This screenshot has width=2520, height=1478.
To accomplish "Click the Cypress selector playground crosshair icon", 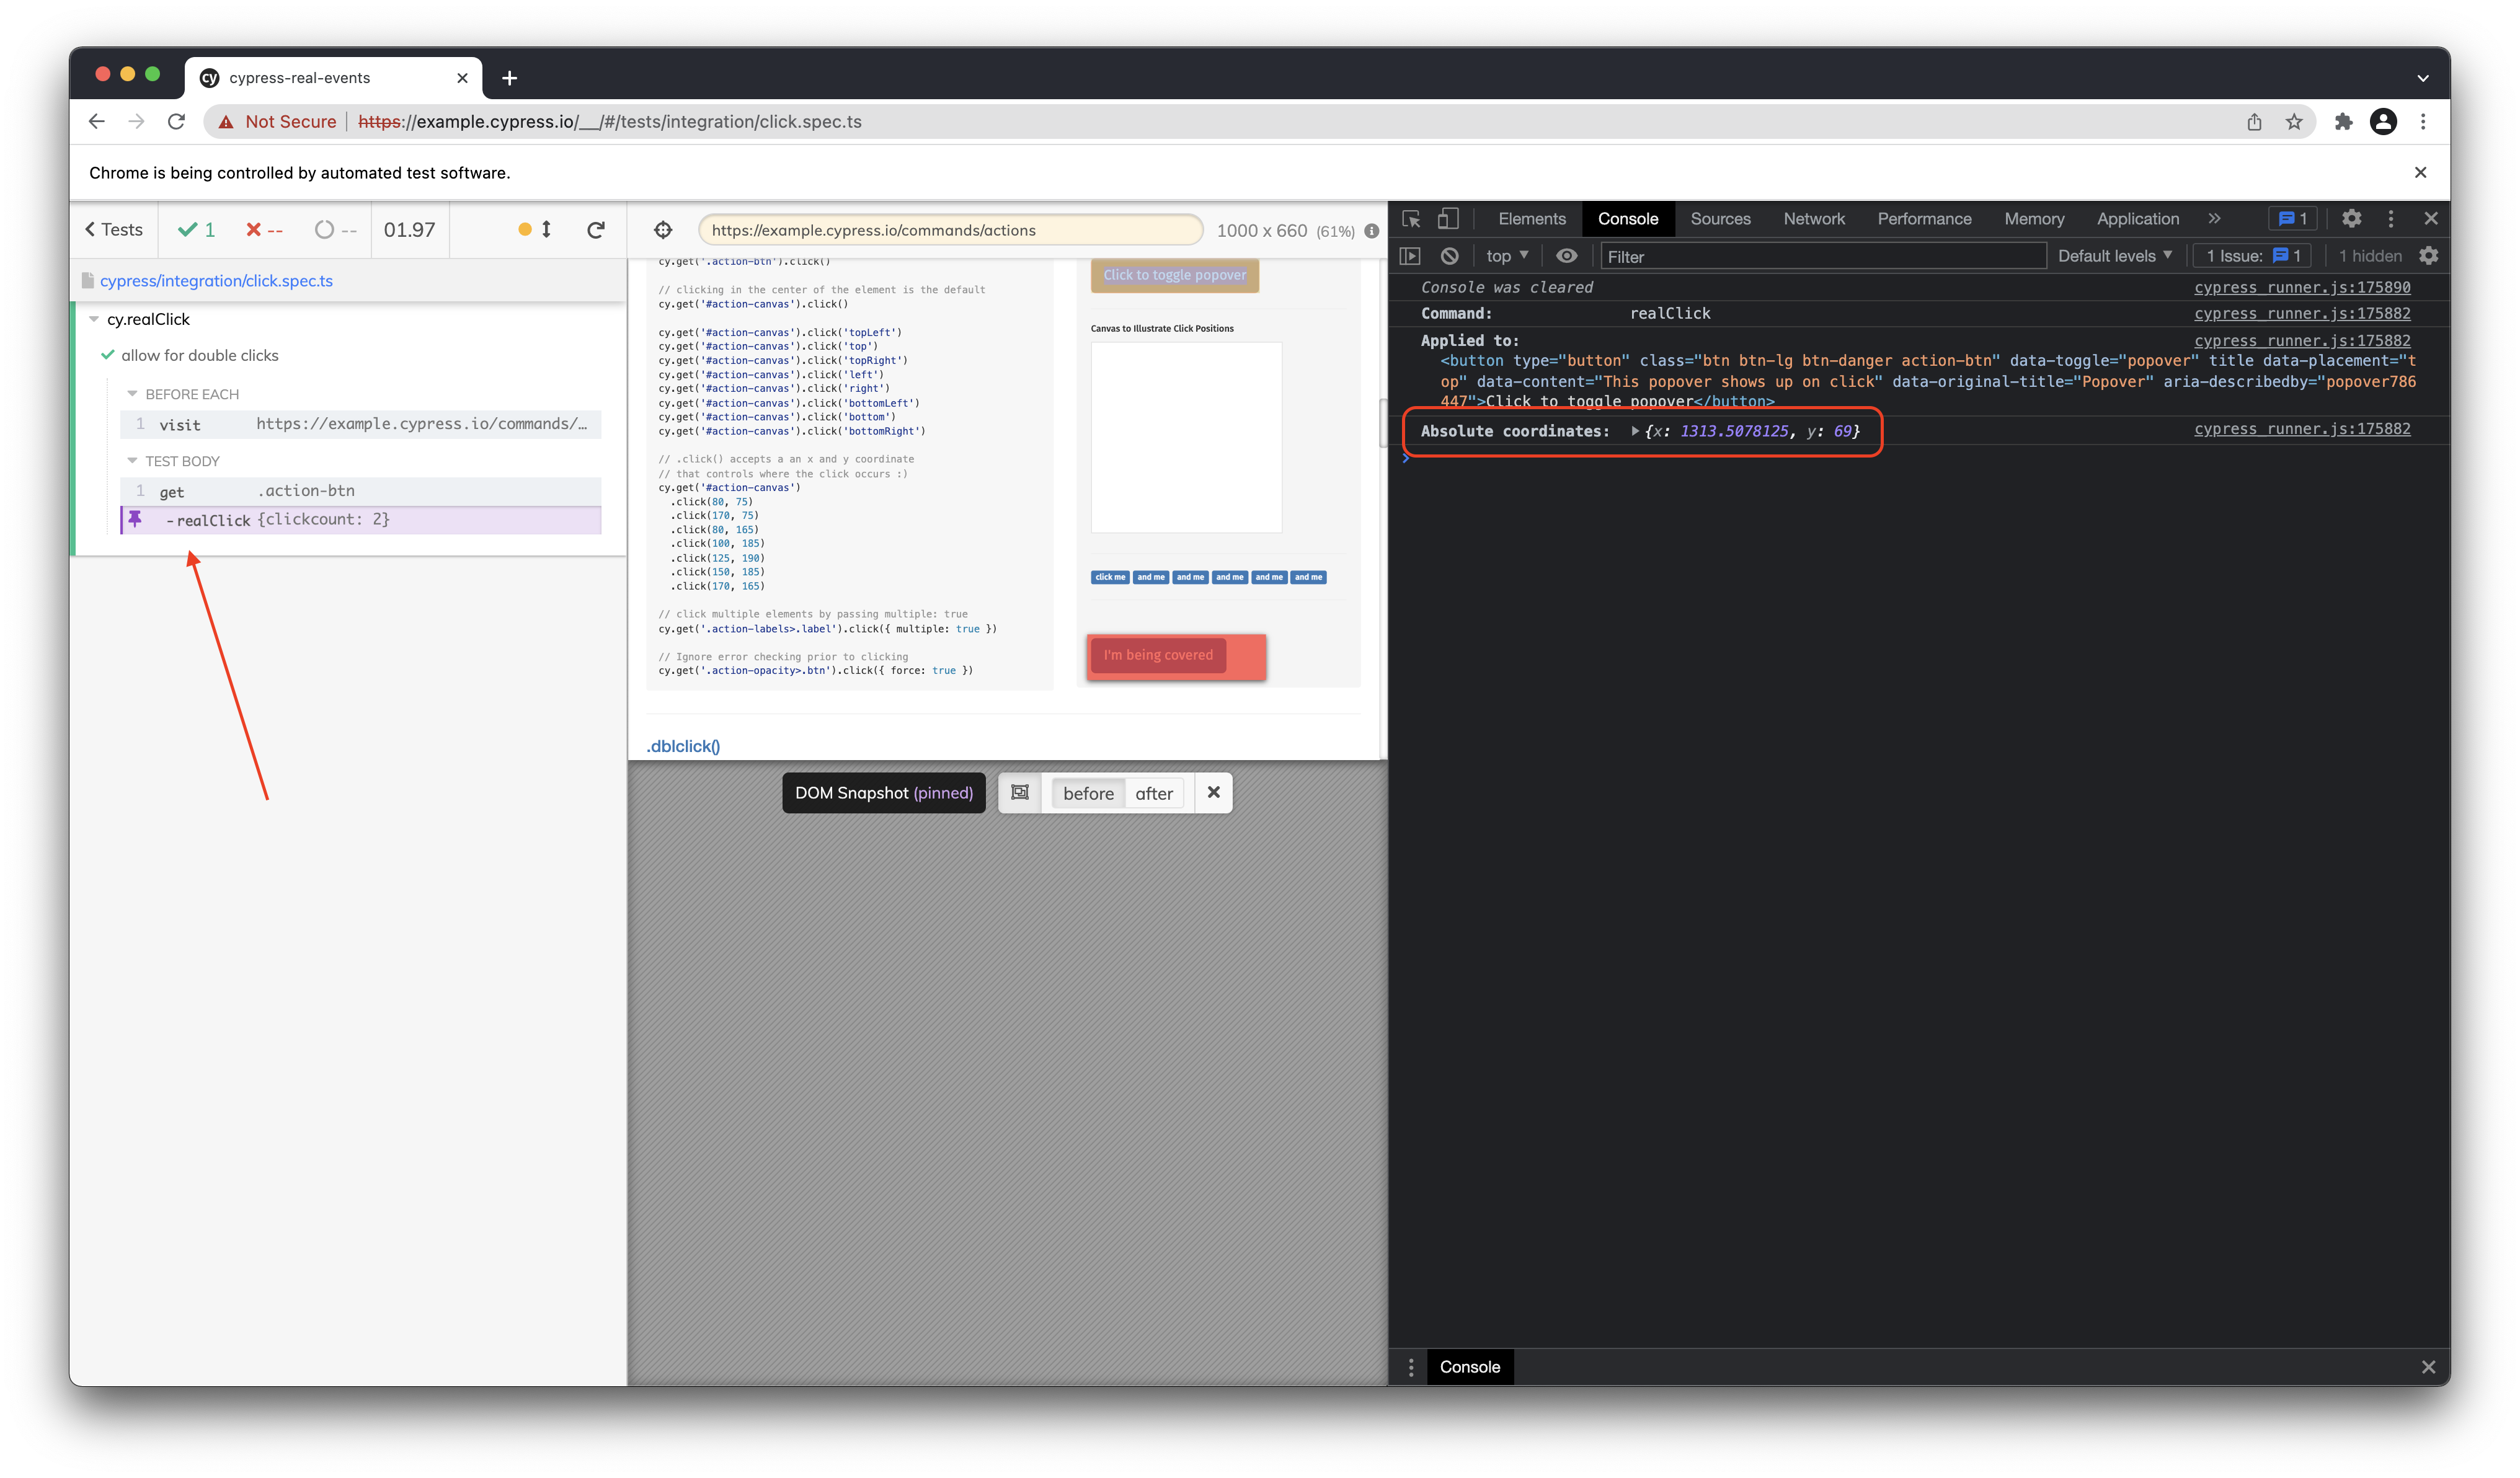I will tap(663, 230).
